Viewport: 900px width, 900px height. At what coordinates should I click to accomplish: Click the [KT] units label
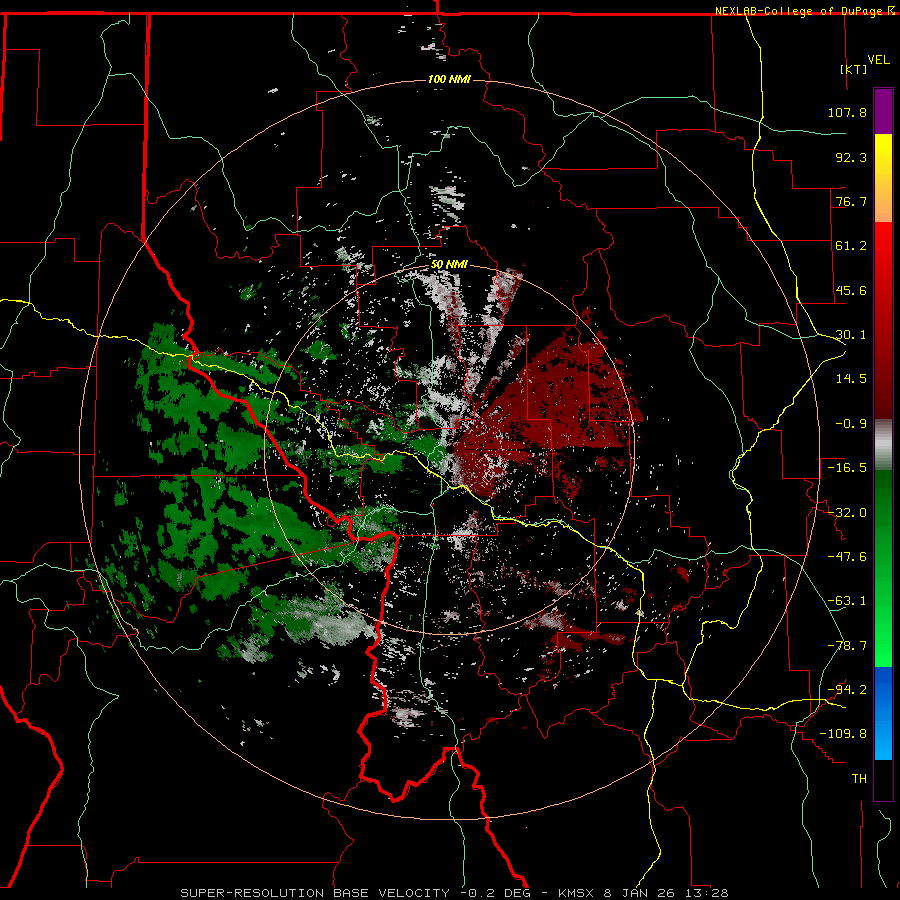[853, 69]
